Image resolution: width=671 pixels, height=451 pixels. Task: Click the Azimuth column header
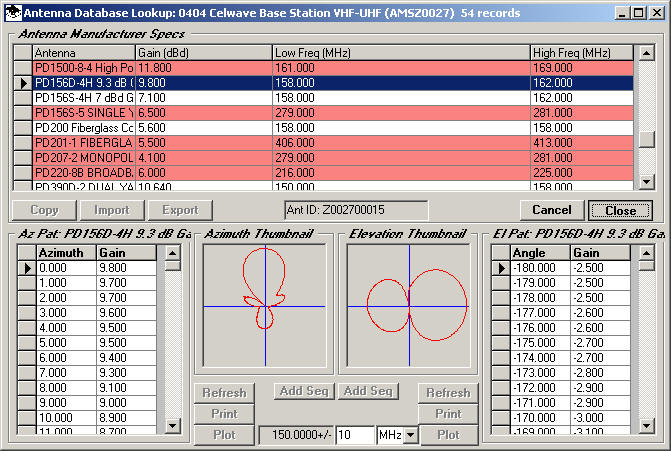click(x=66, y=253)
